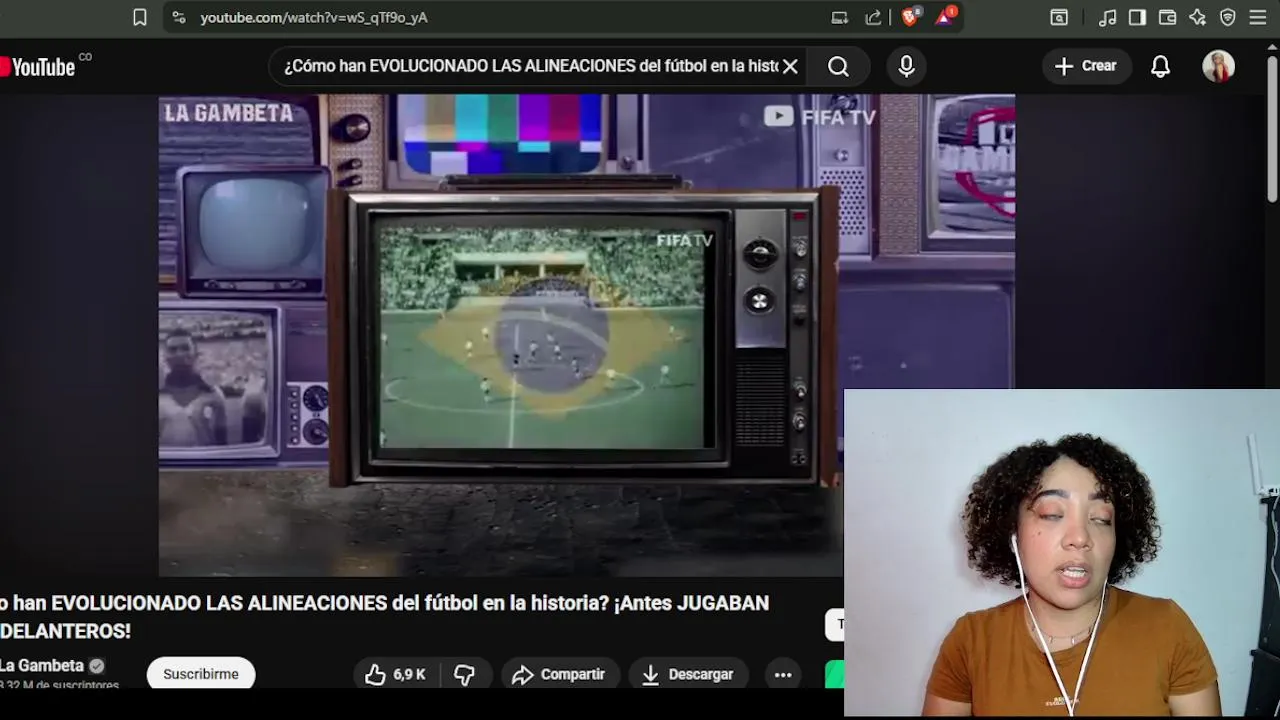This screenshot has height=720, width=1280.
Task: Open the music playlist toolbar icon
Action: [1107, 17]
